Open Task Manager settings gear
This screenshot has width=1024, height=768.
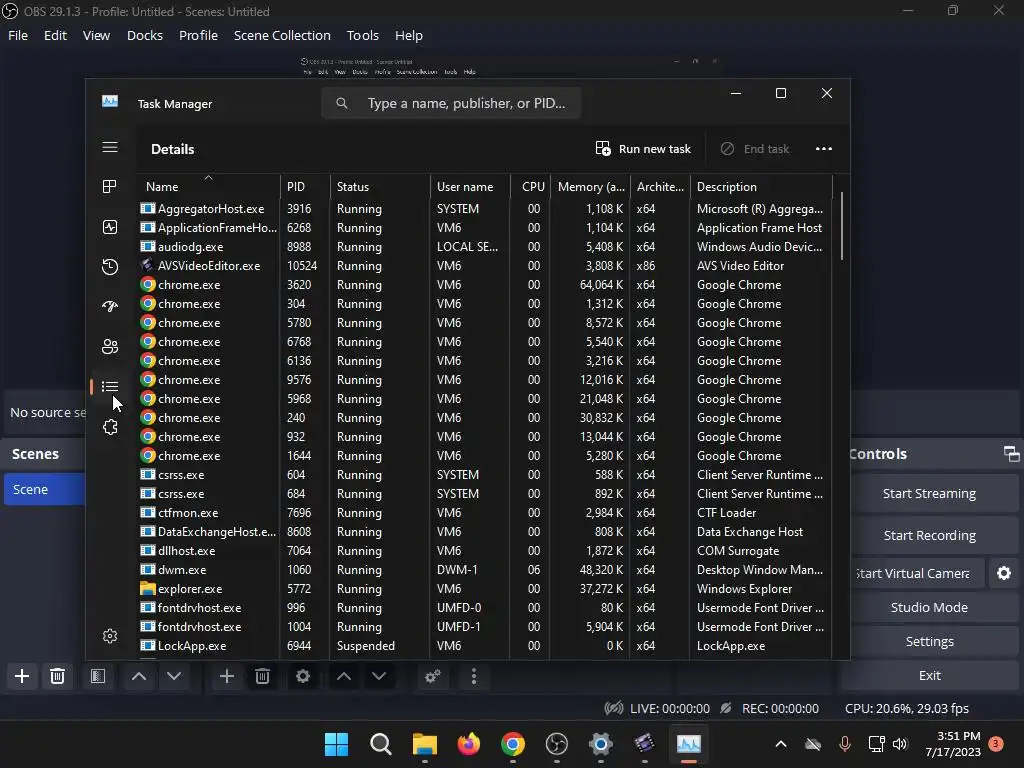point(110,636)
